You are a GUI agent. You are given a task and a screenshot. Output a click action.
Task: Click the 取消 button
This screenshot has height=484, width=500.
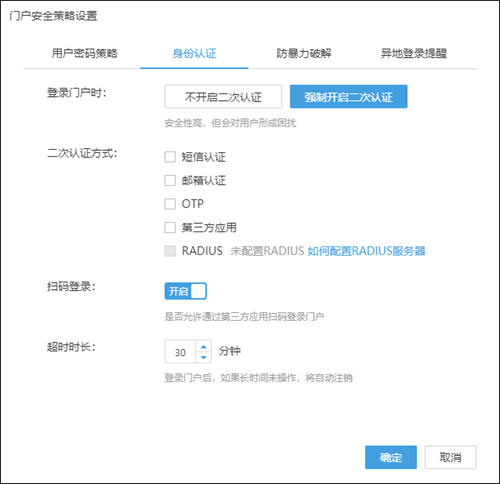tap(450, 457)
